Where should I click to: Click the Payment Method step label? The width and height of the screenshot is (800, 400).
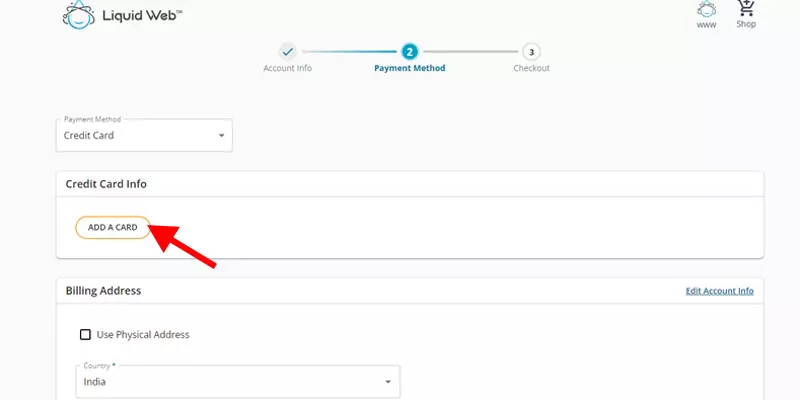point(410,68)
